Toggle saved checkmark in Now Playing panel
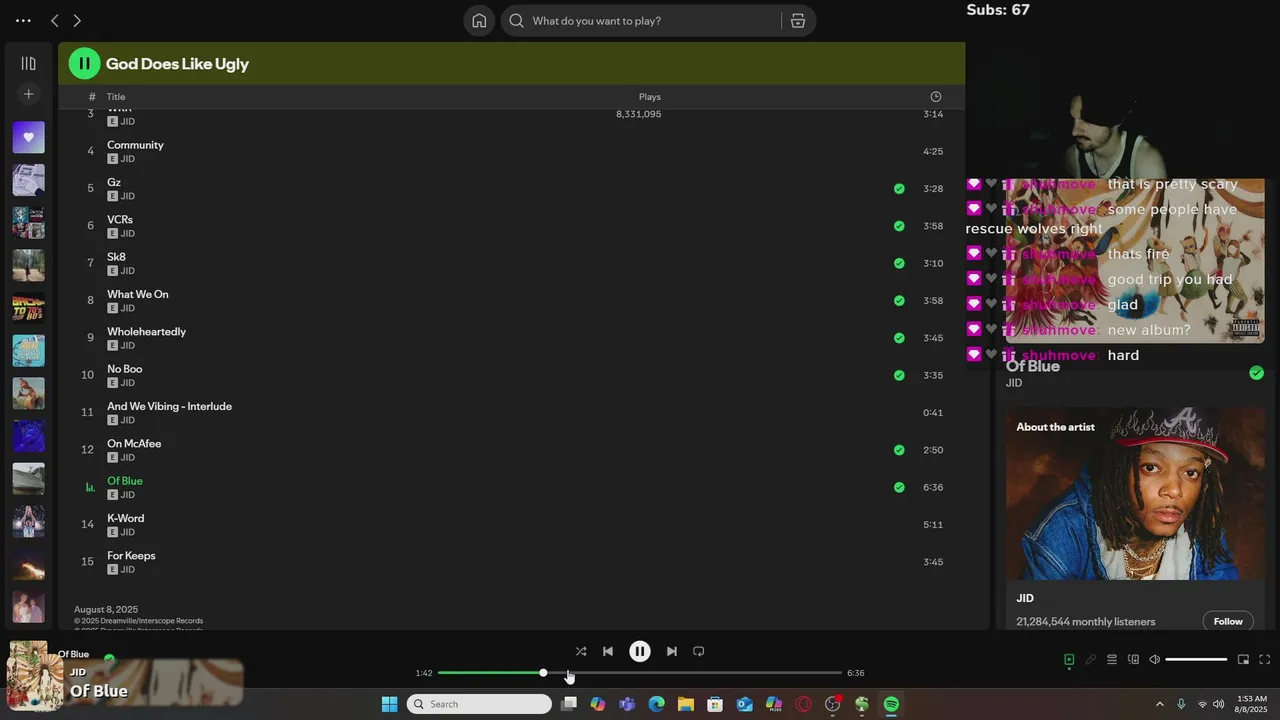This screenshot has width=1280, height=720. (1256, 373)
